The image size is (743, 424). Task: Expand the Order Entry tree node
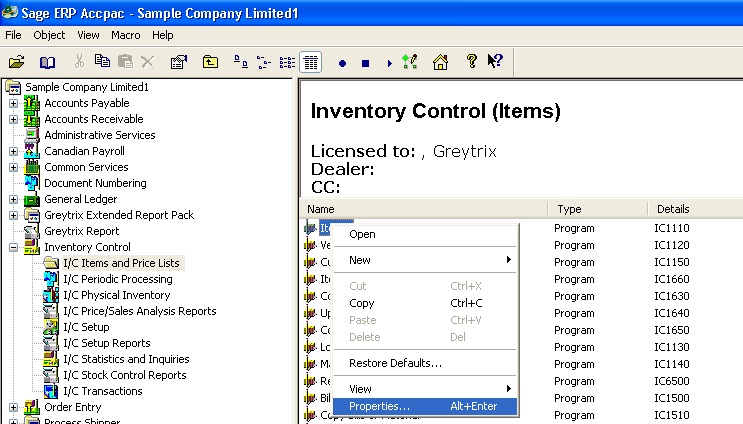click(x=13, y=407)
